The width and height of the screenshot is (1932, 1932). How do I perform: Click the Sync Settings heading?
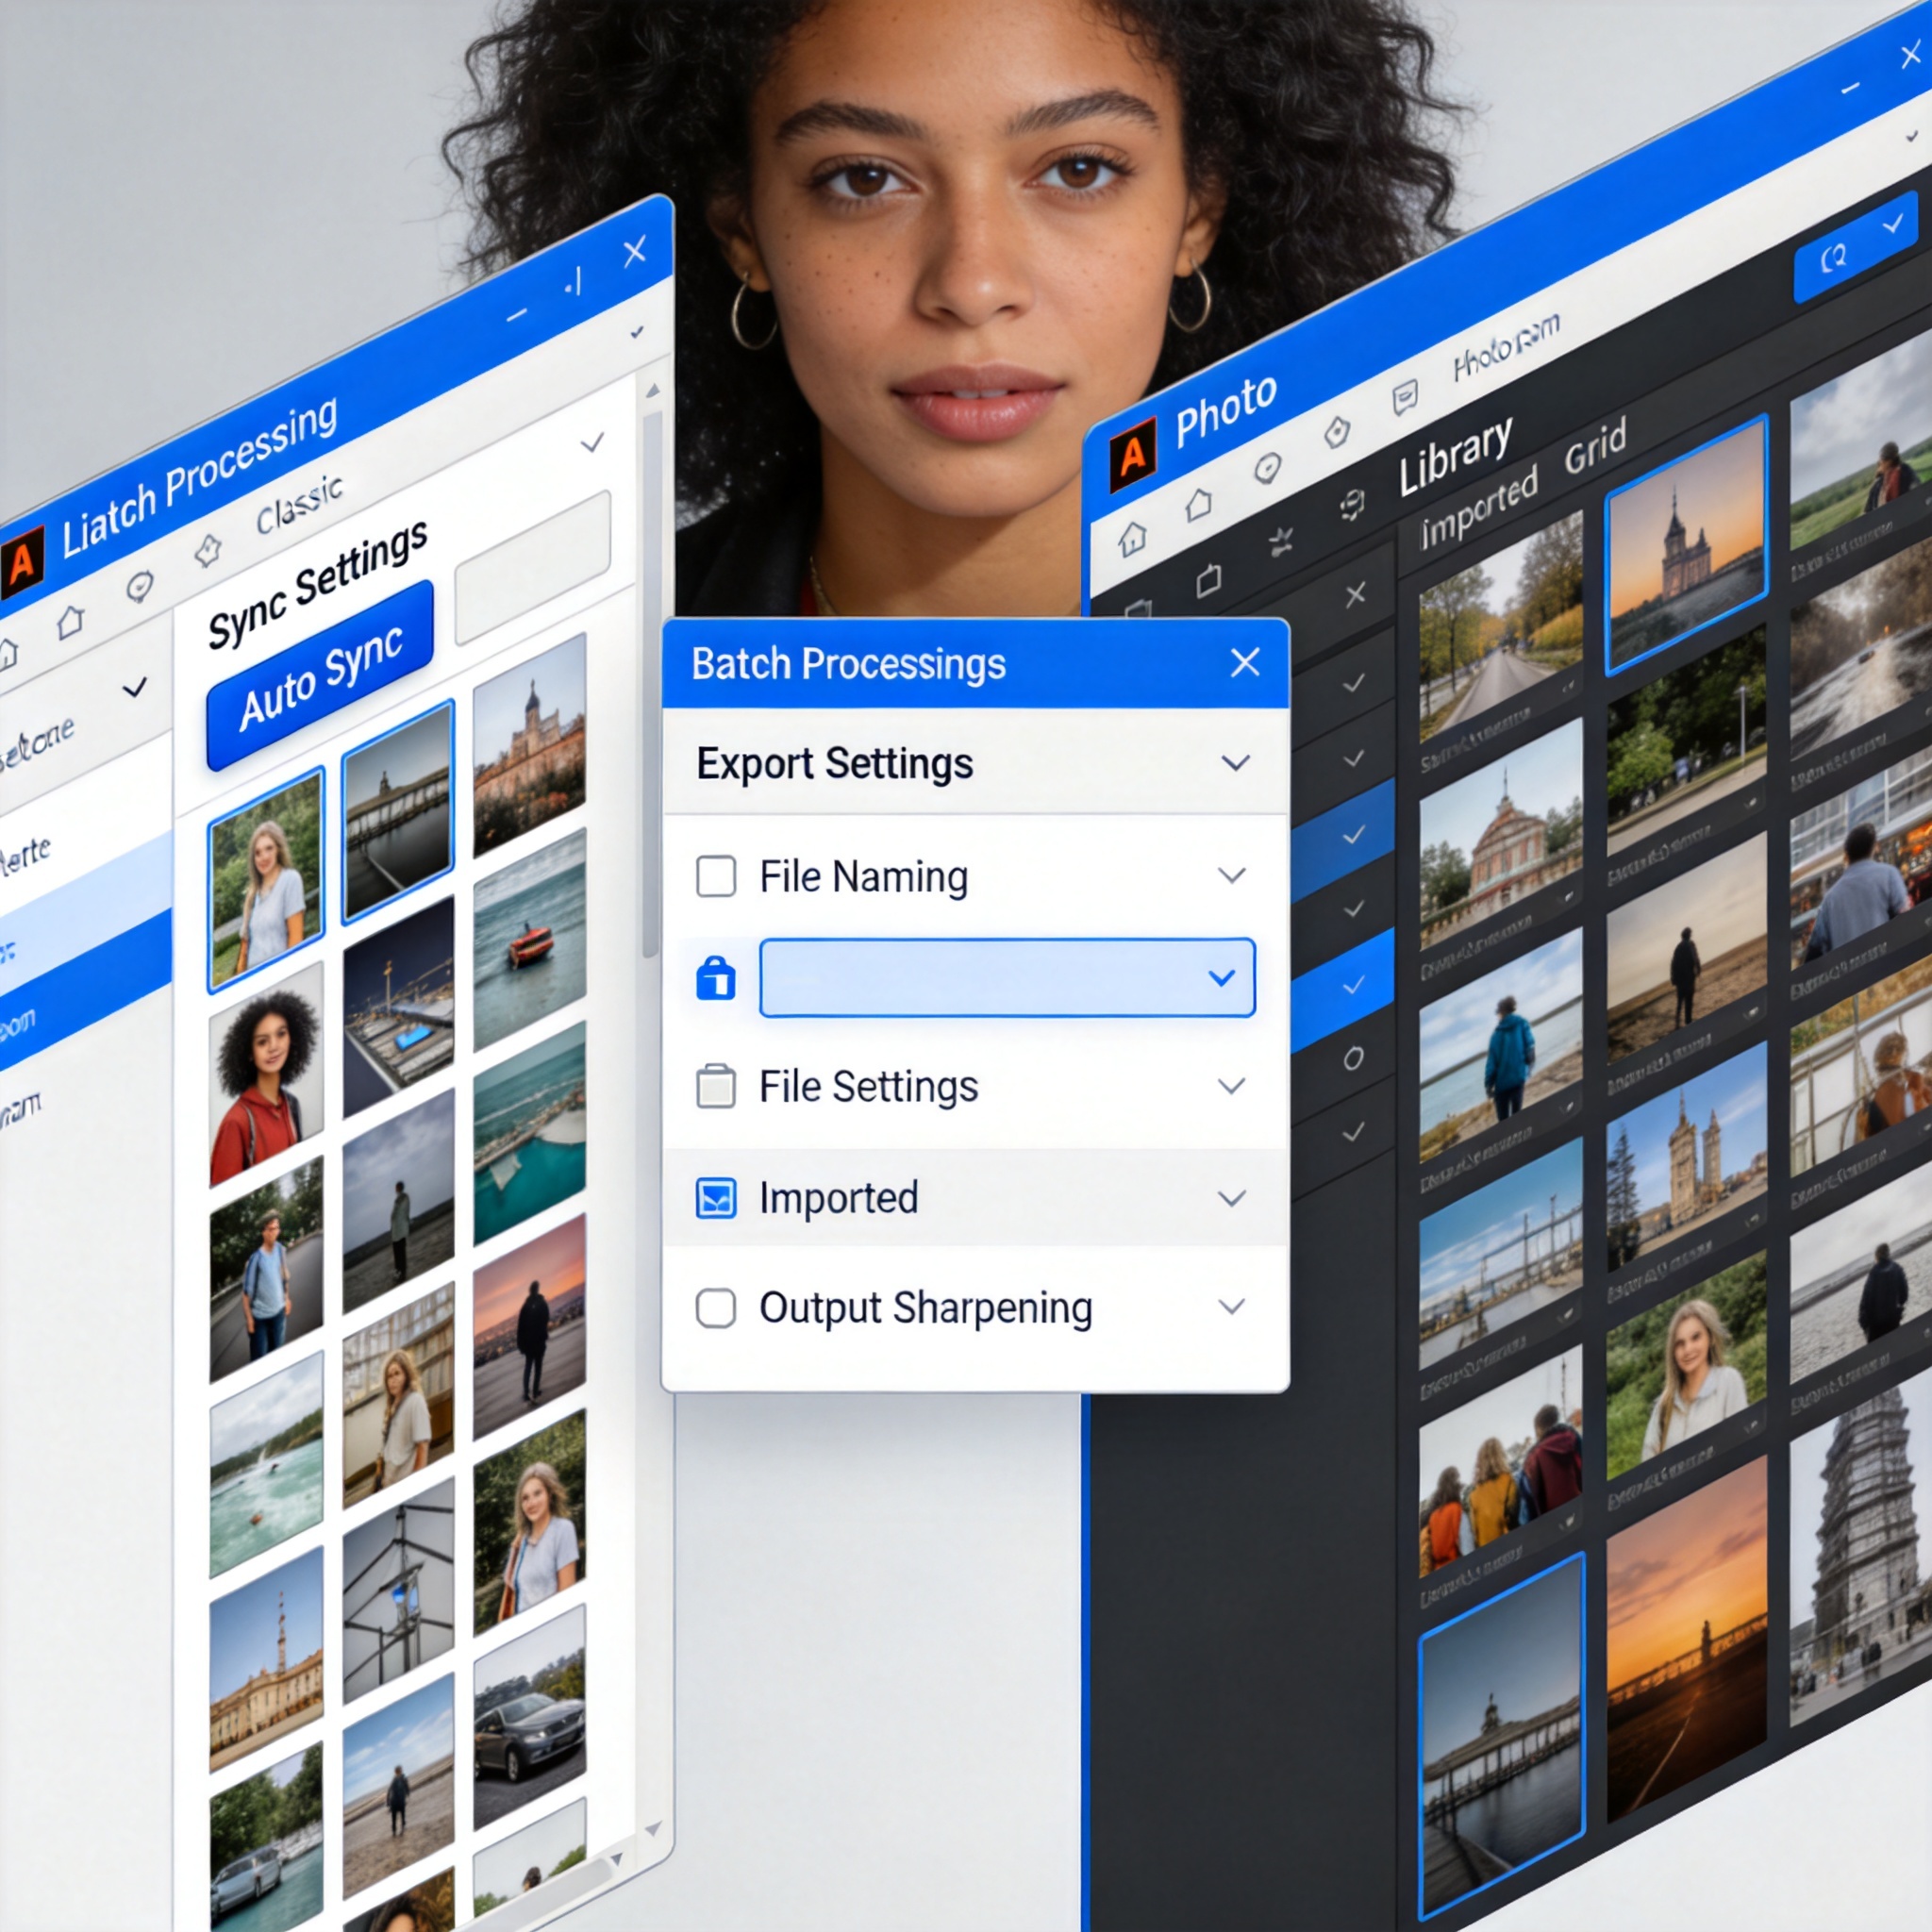coord(318,584)
